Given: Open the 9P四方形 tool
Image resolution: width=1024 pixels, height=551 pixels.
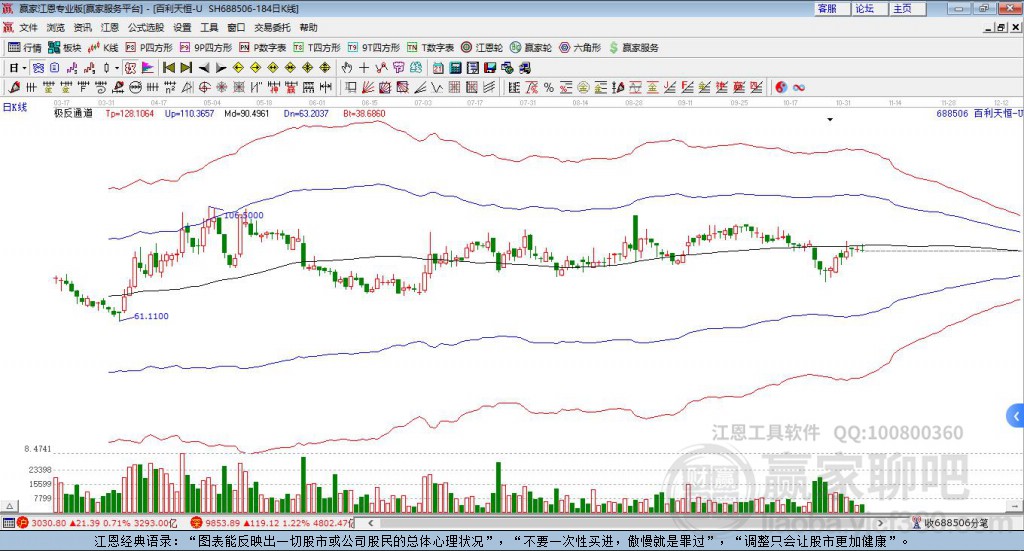Looking at the screenshot, I should coord(206,48).
